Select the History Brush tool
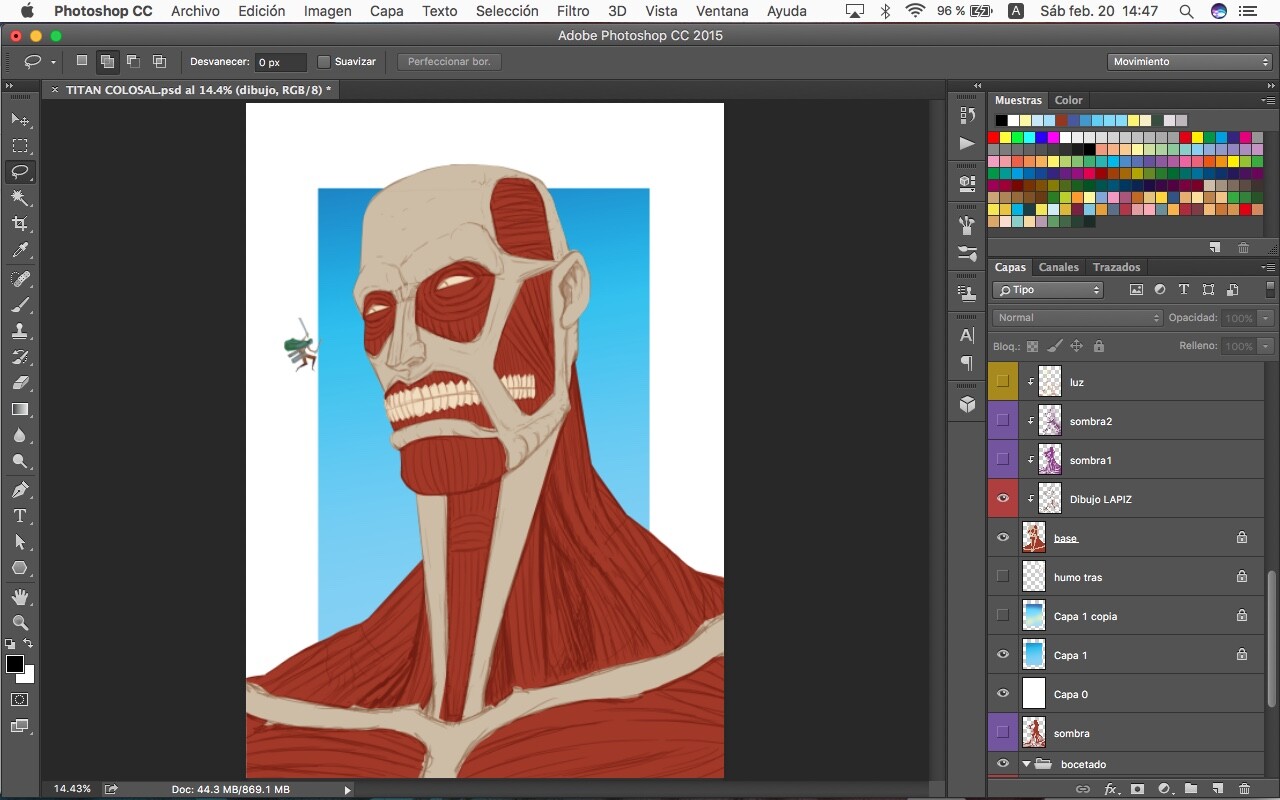 [20, 356]
